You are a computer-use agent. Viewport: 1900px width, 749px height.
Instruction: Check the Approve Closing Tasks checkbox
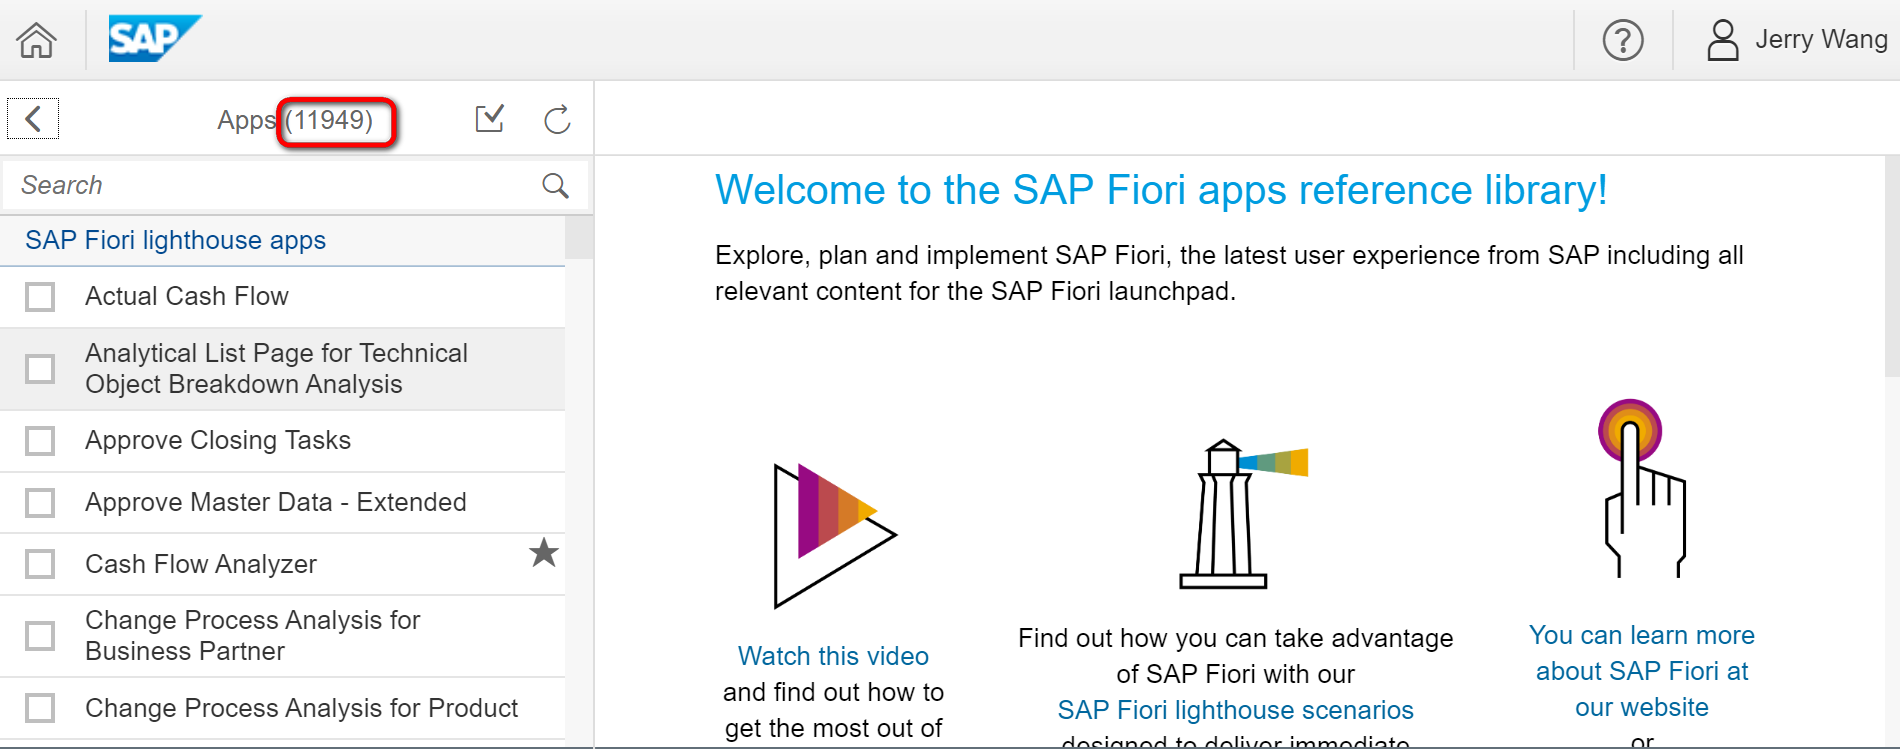(40, 441)
